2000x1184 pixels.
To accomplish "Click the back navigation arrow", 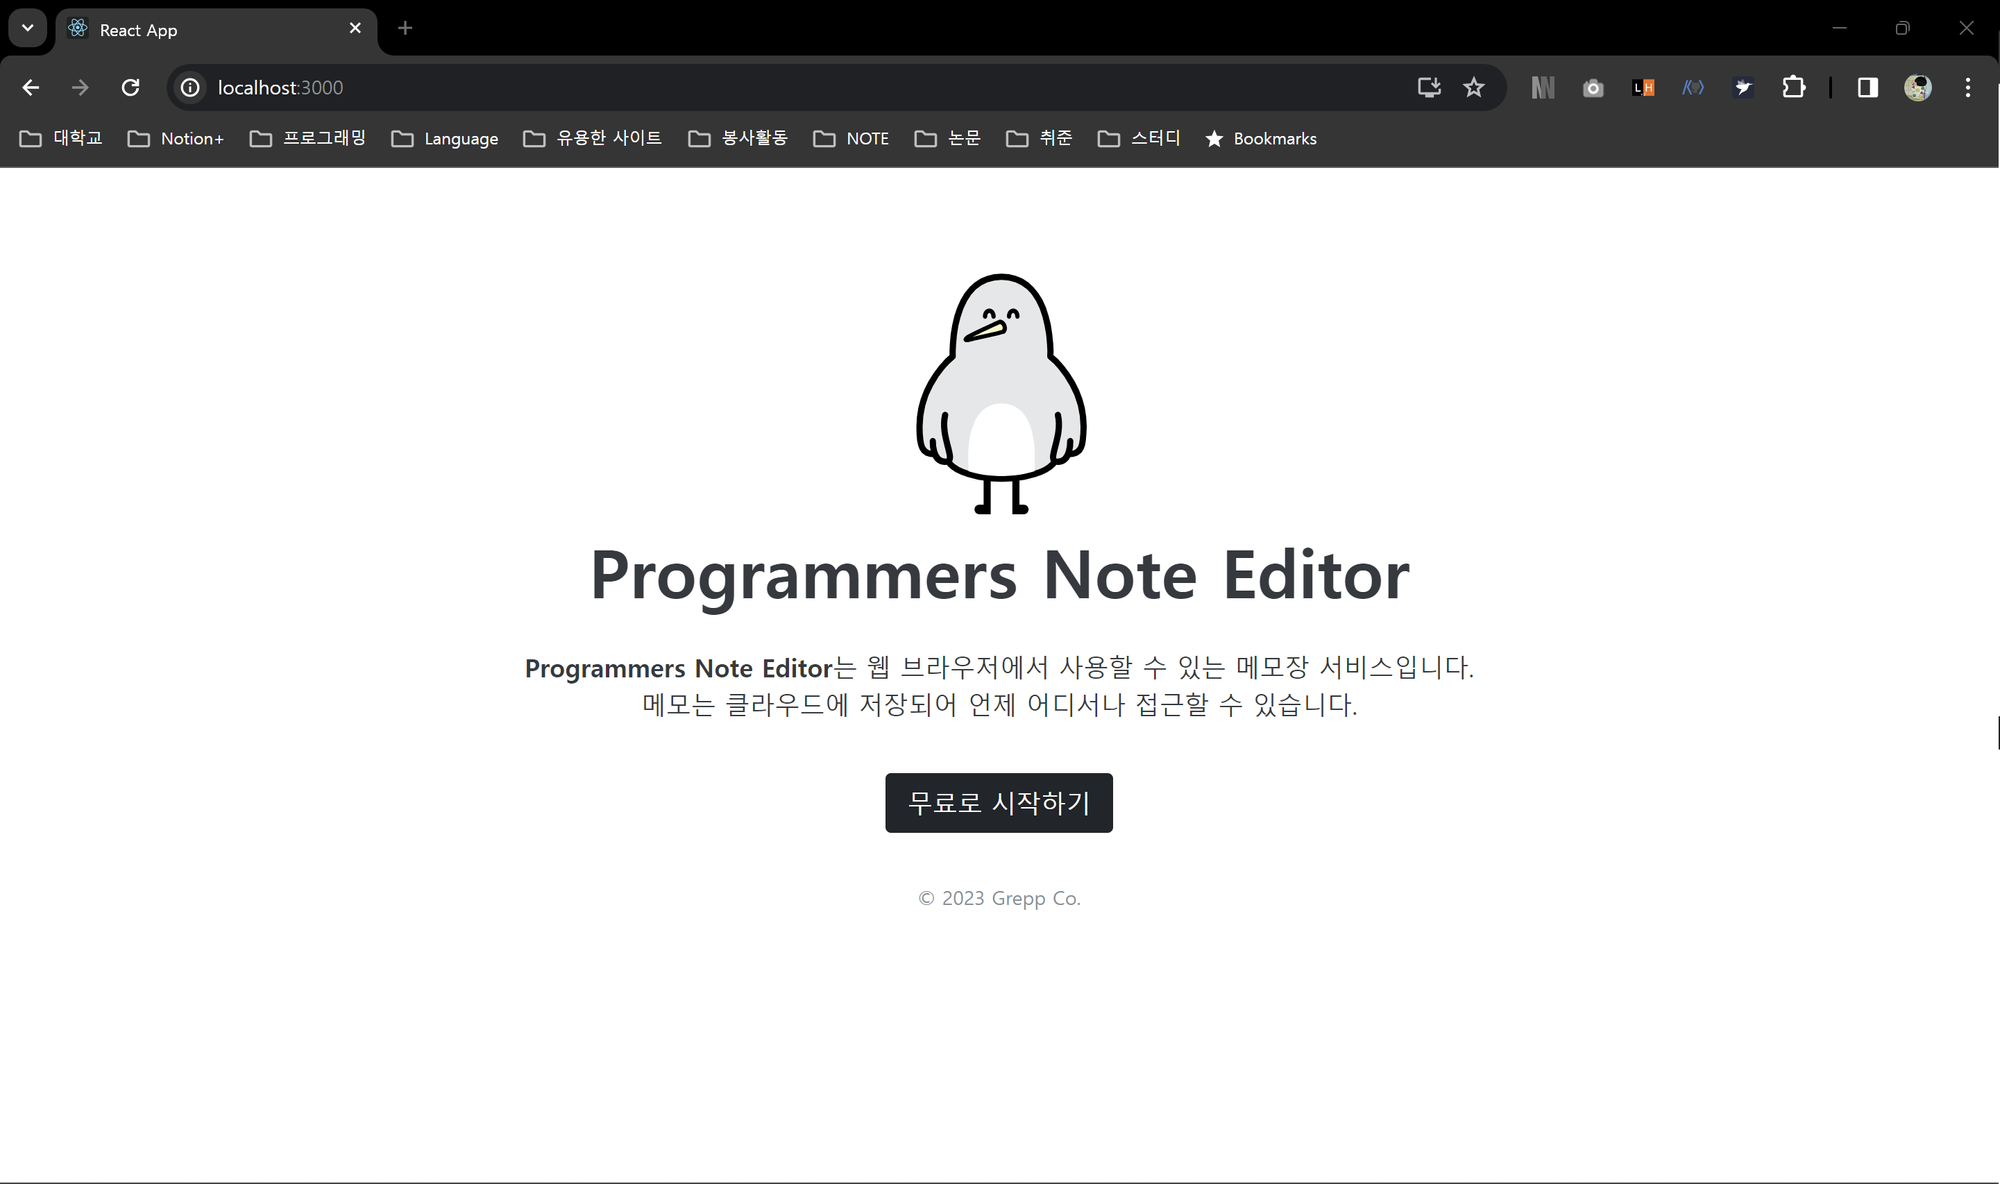I will coord(31,88).
